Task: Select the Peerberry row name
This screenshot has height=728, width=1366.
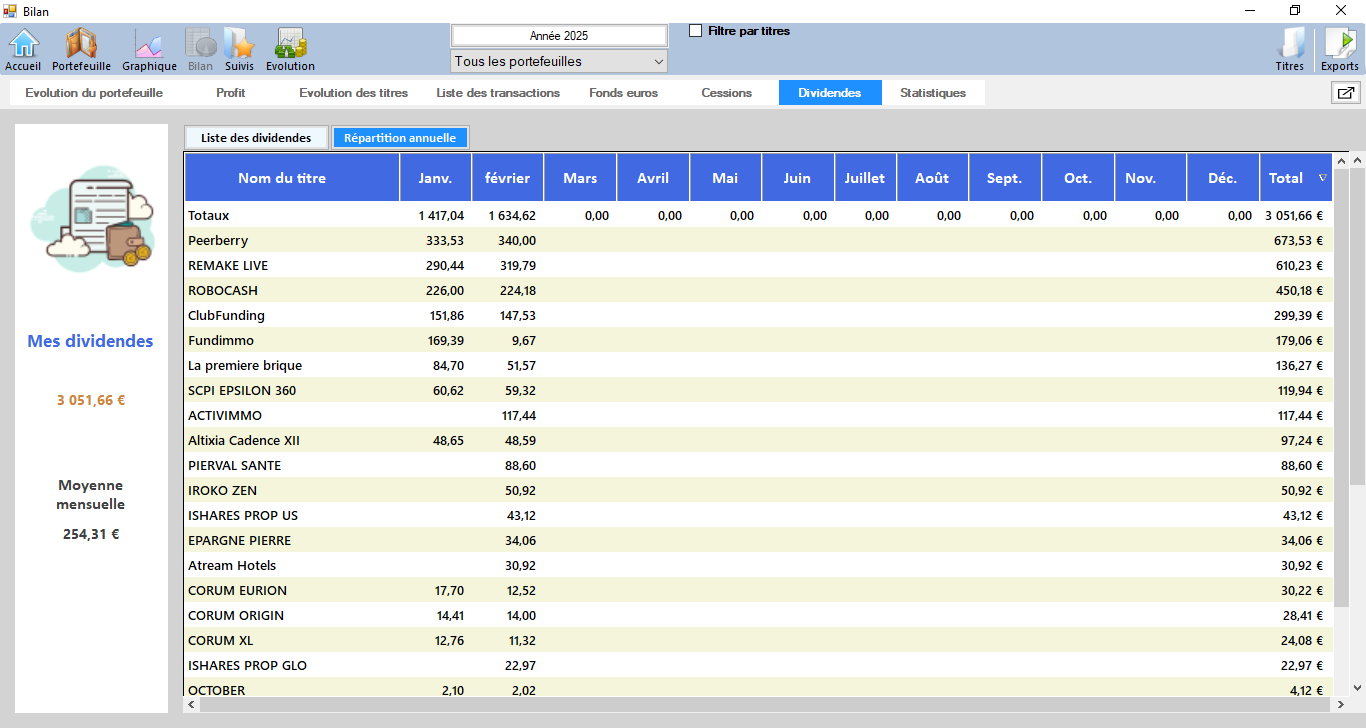Action: [x=218, y=240]
